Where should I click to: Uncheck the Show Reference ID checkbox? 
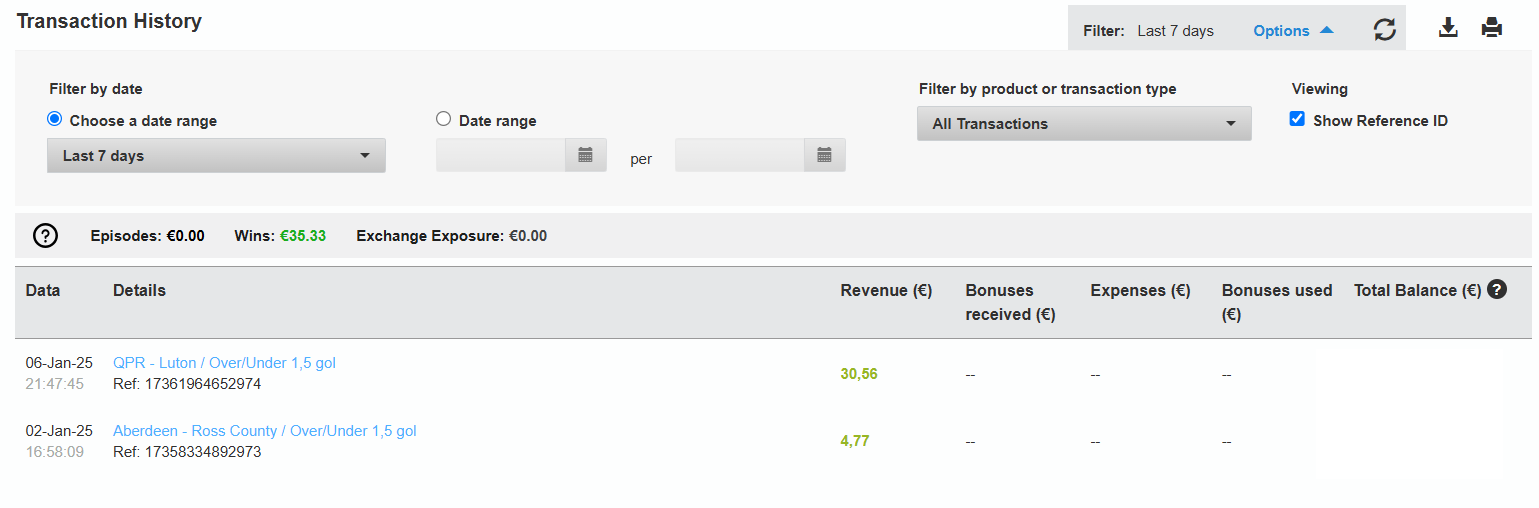click(1297, 119)
